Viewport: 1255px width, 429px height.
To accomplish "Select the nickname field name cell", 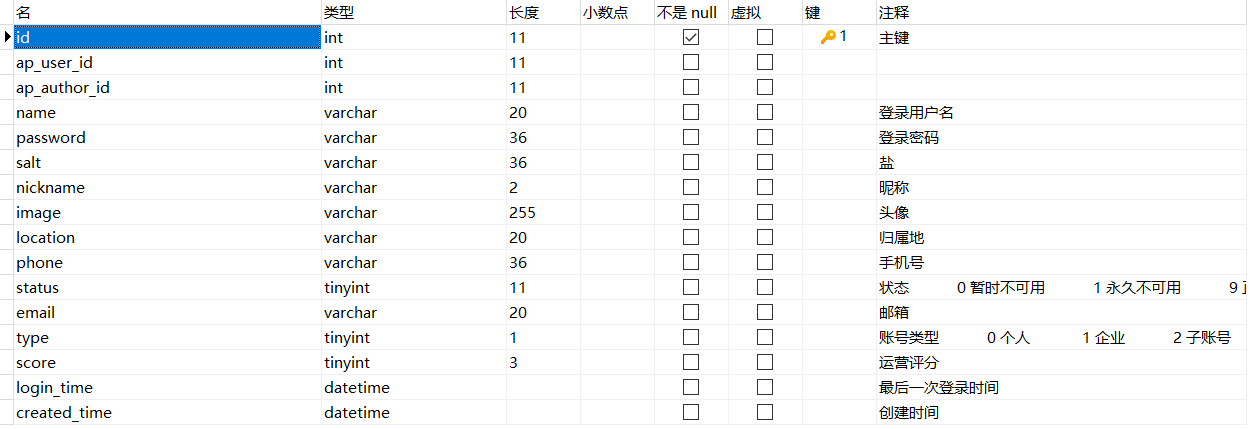I will pos(50,187).
